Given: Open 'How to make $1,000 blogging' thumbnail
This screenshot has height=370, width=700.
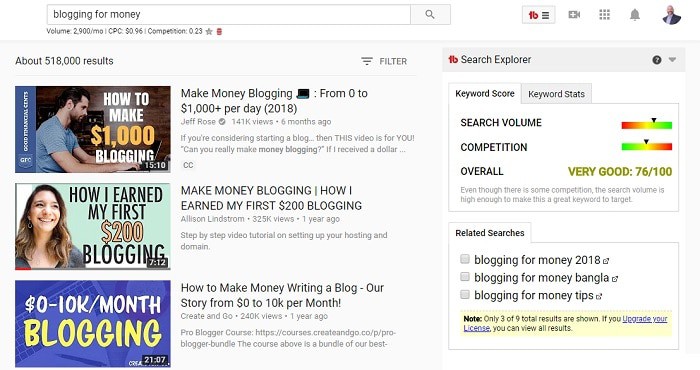Looking at the screenshot, I should pos(93,129).
